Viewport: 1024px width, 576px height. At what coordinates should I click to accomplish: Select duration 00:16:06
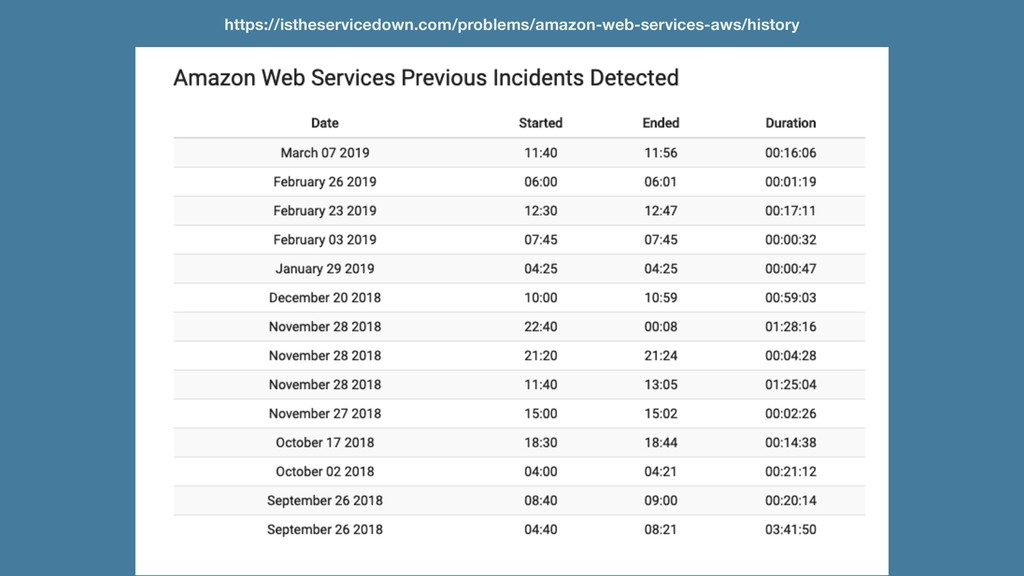[x=791, y=153]
